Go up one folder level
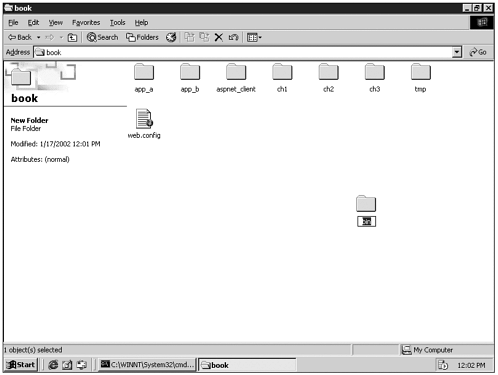 [x=72, y=37]
